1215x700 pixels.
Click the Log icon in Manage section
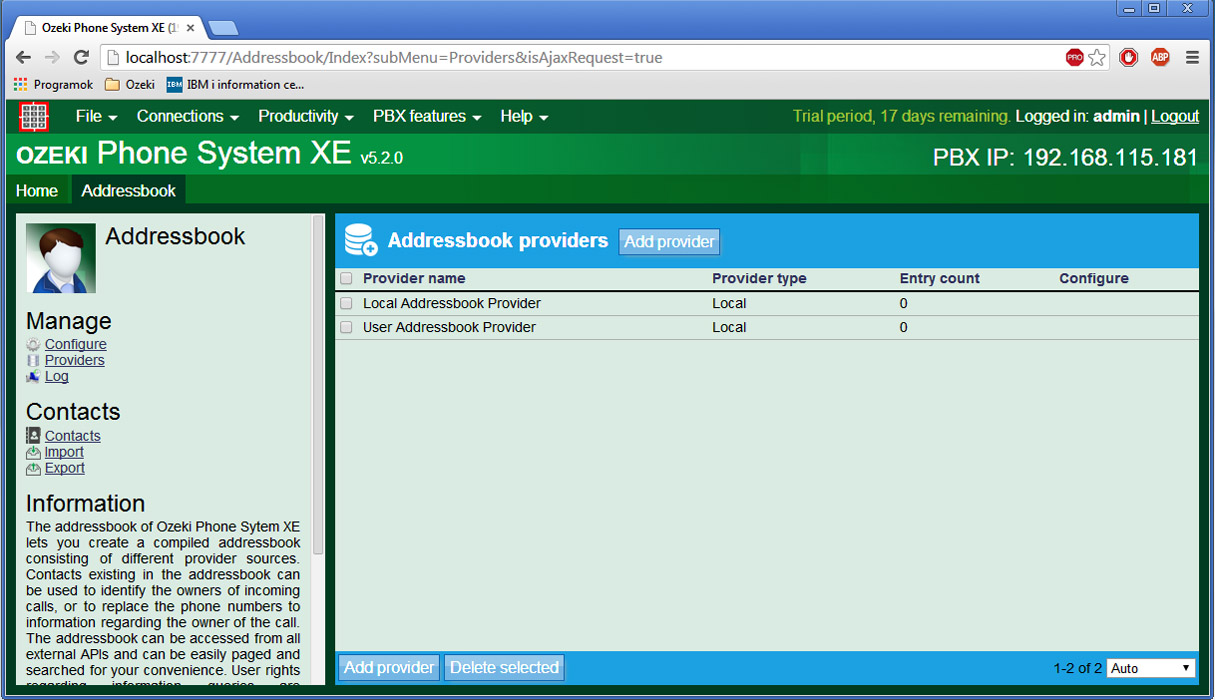pyautogui.click(x=34, y=376)
